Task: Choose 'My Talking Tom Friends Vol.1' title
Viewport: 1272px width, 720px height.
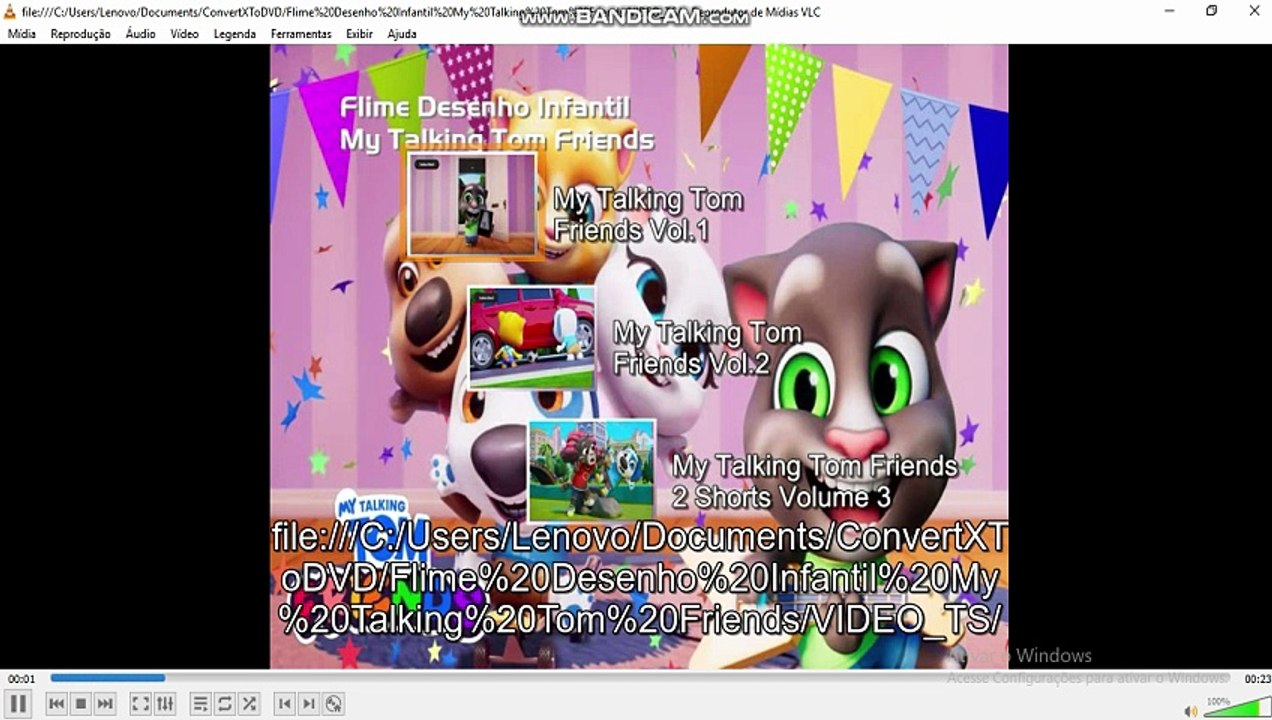Action: click(x=648, y=214)
